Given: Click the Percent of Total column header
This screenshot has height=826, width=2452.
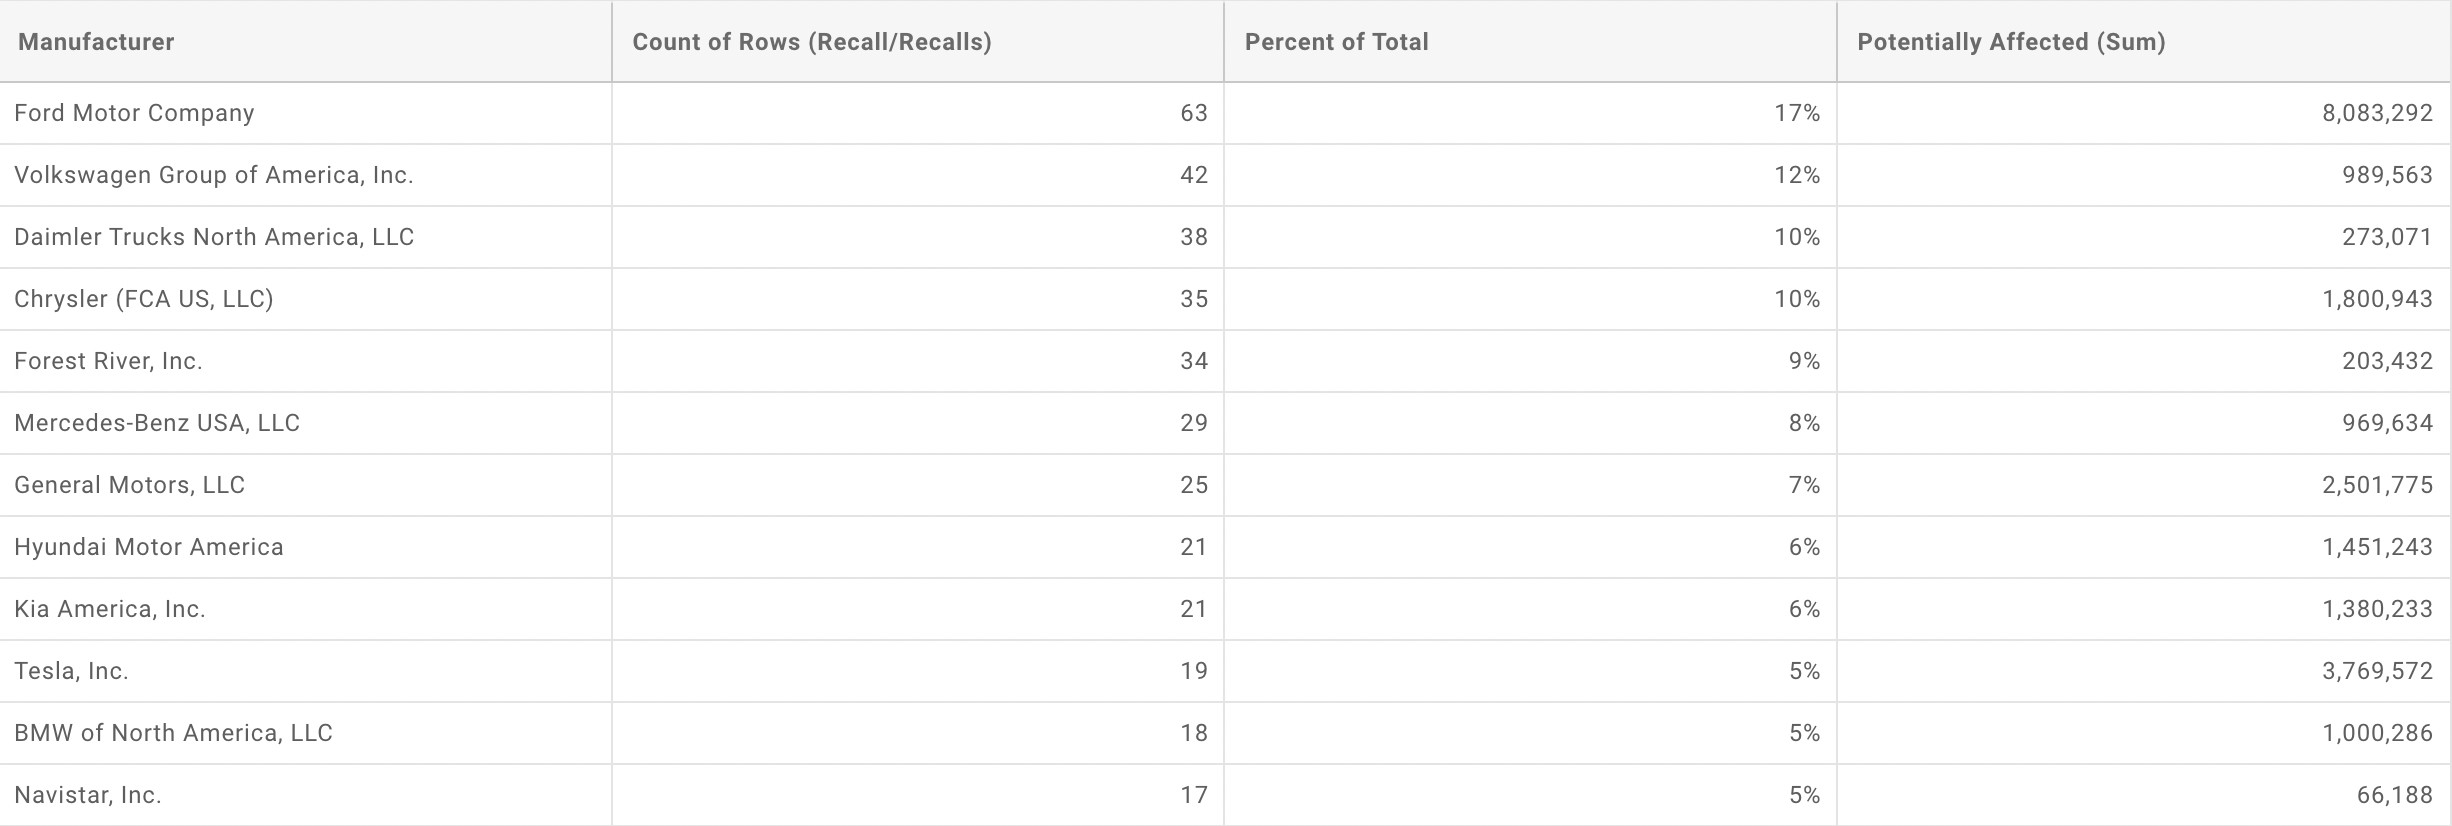Looking at the screenshot, I should 1530,41.
